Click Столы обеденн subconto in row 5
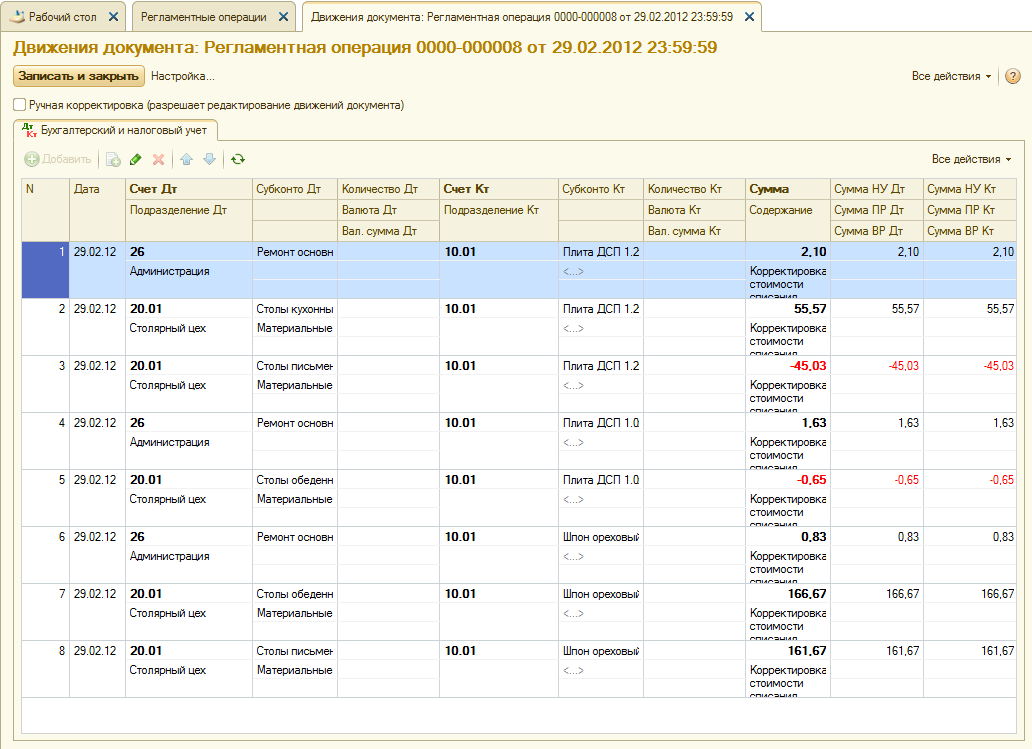Viewport: 1032px width, 749px height. click(x=295, y=480)
